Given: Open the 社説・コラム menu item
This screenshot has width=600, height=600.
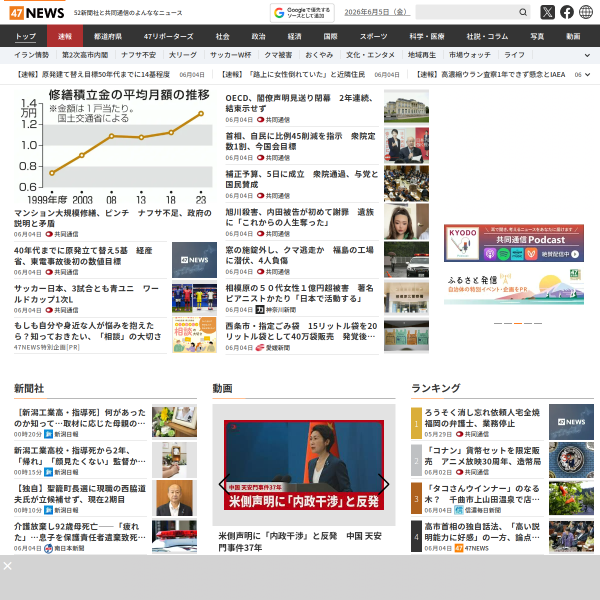Looking at the screenshot, I should (487, 36).
